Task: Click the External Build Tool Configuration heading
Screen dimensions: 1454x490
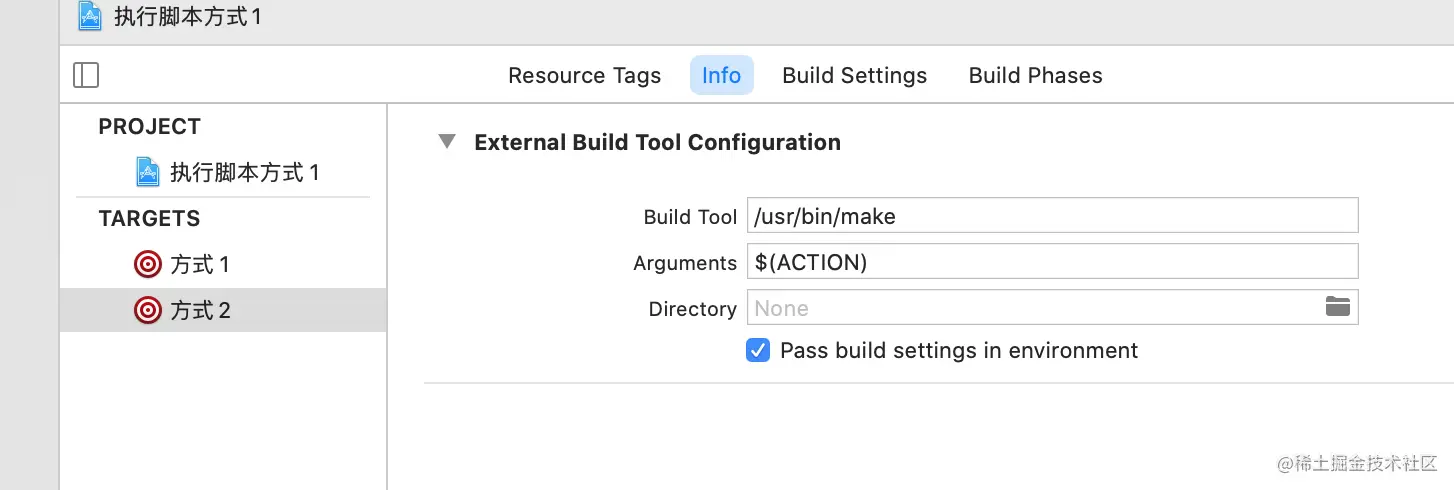Action: click(657, 142)
